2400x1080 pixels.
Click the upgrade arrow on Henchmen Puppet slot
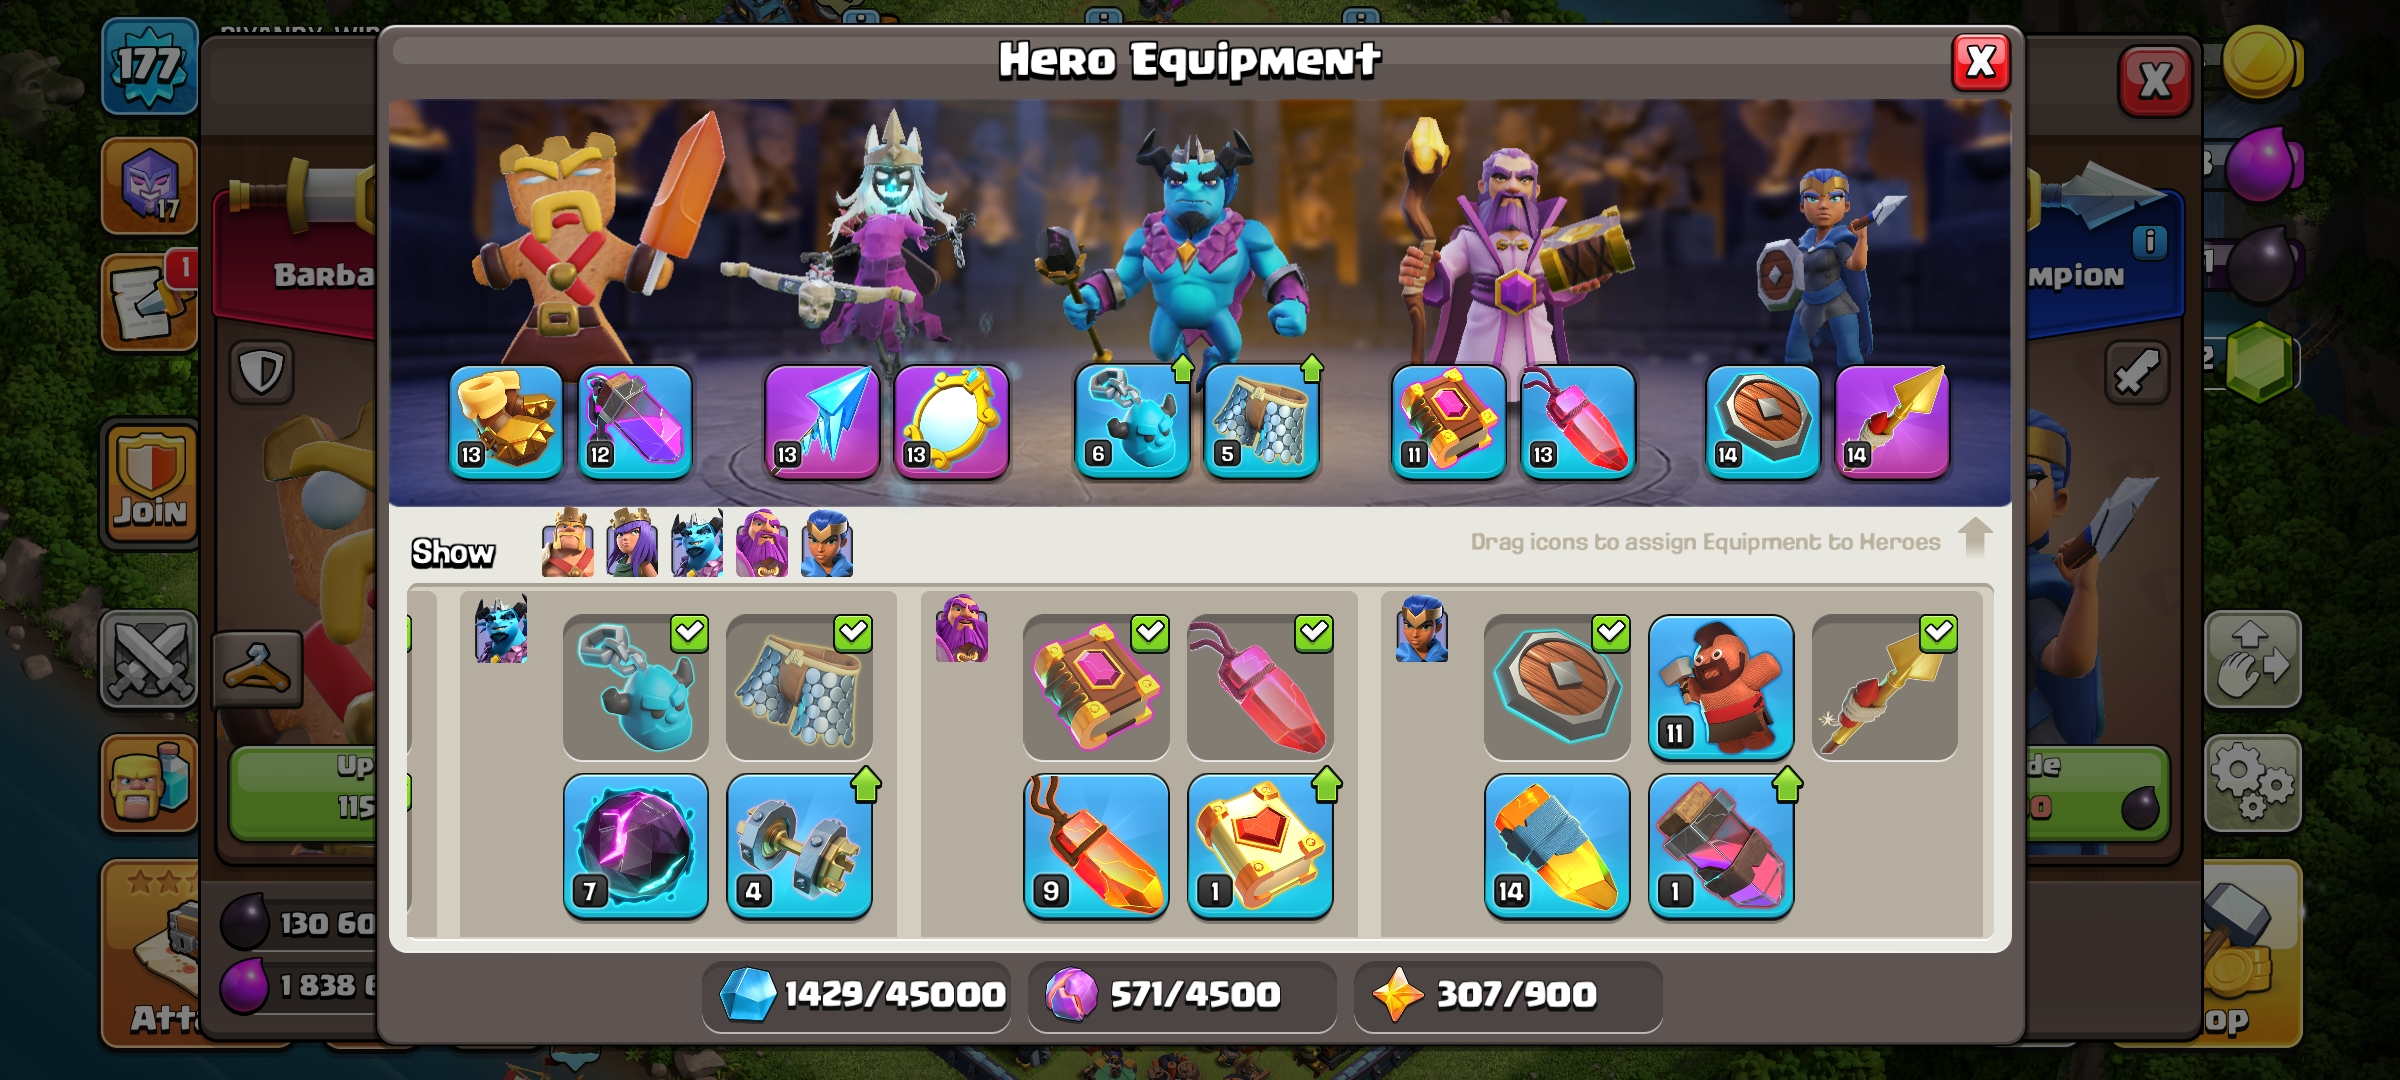(1183, 369)
